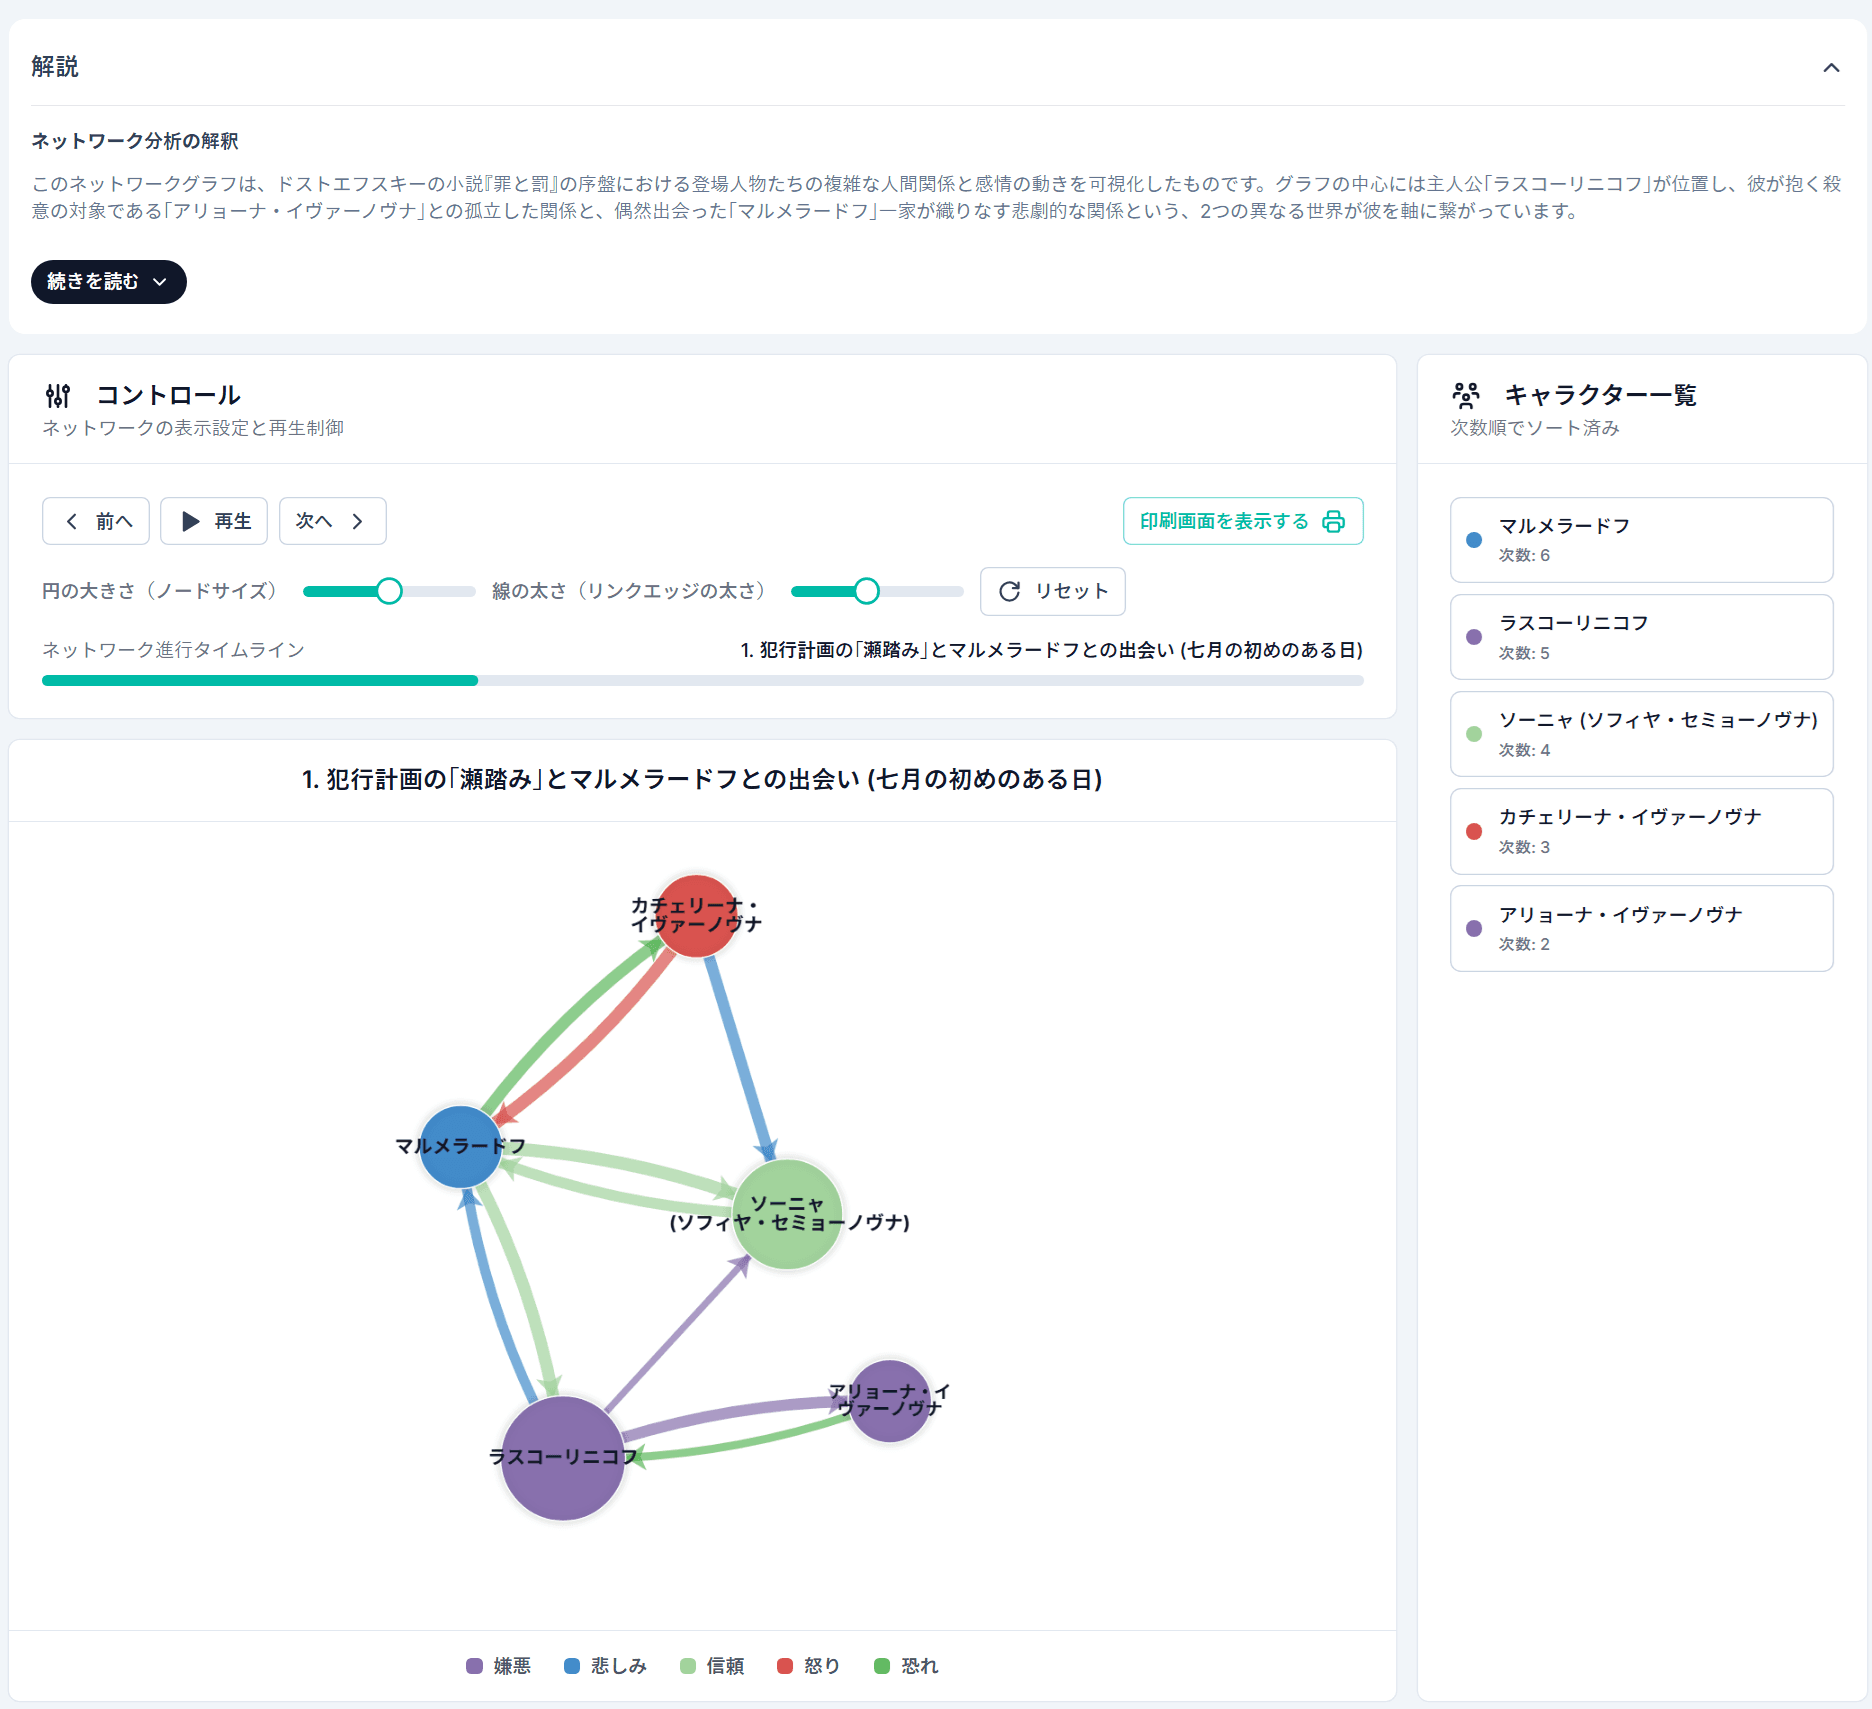Screen dimensions: 1872x1709
Task: Select アリョーナ・イヴァーノヴナ card in list
Action: 1642,928
